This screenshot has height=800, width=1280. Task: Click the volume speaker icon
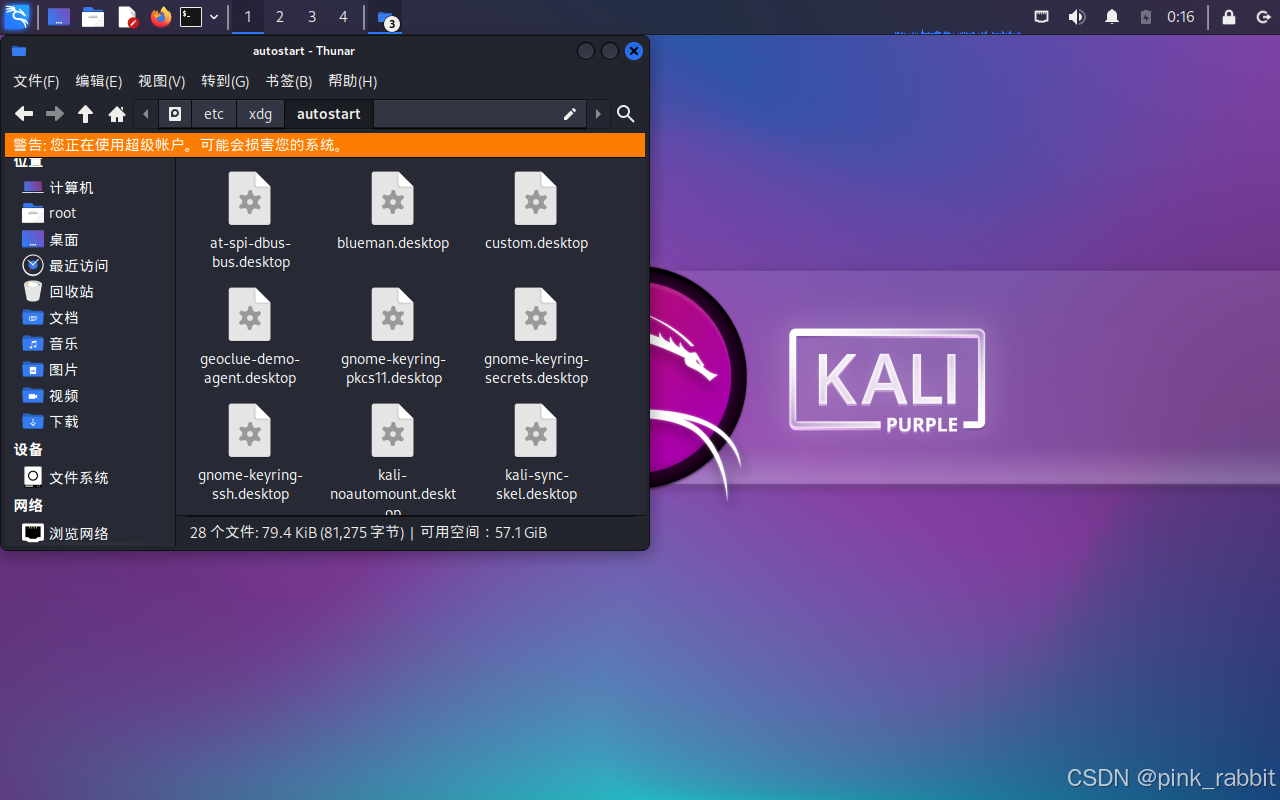click(x=1076, y=17)
